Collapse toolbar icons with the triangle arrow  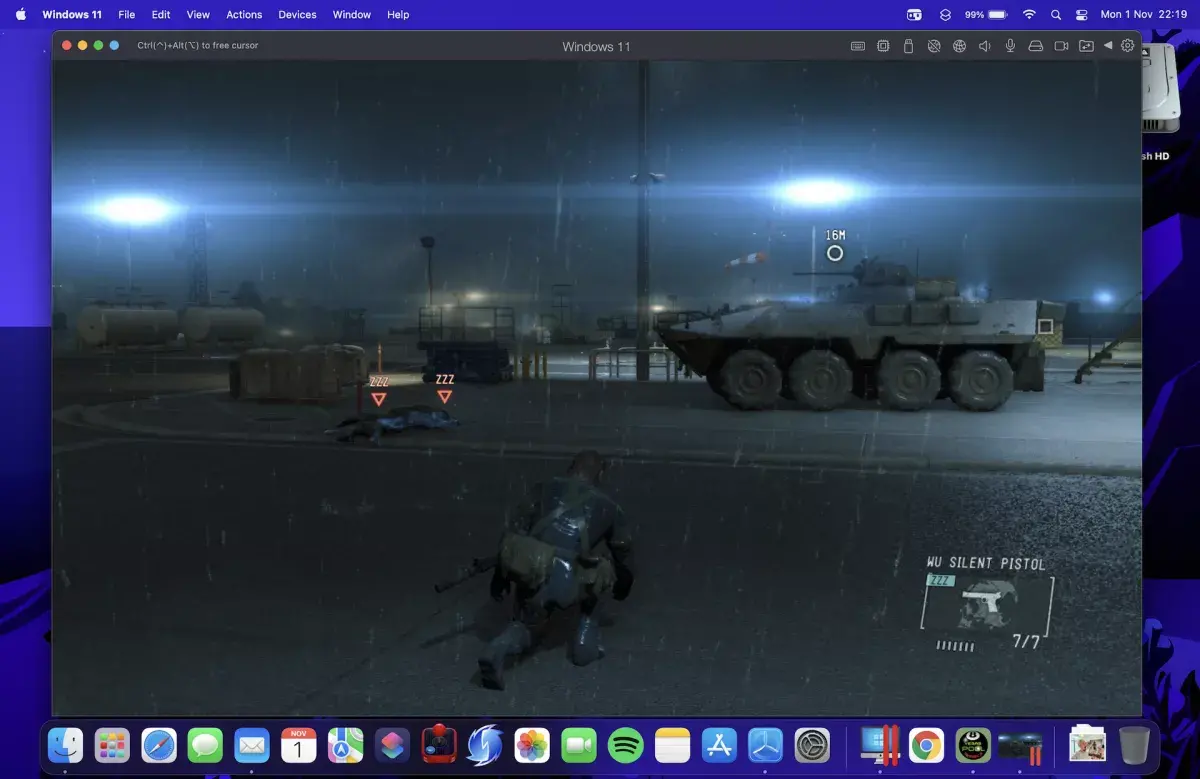tap(1108, 46)
